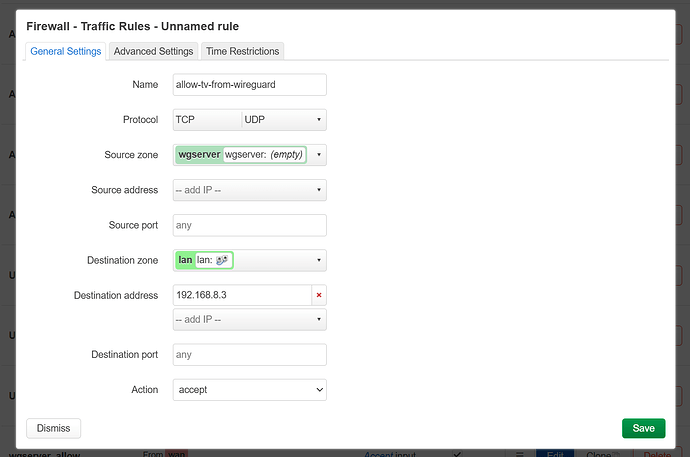
Task: Open the Source address add IP dropdown
Action: 249,190
